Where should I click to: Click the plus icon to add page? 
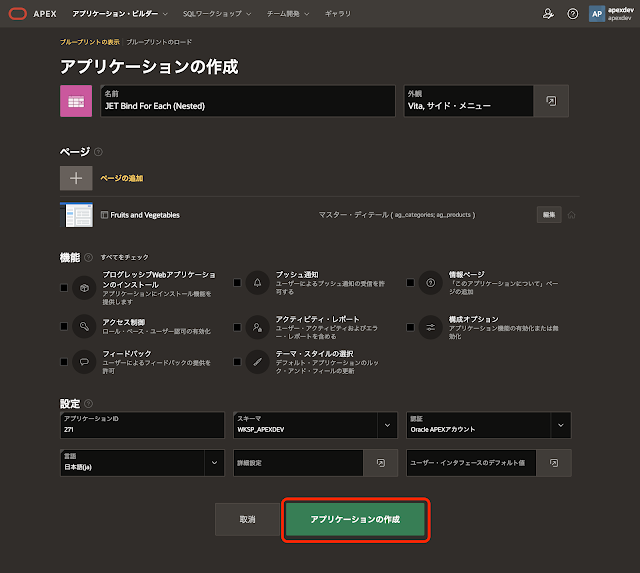(x=76, y=178)
